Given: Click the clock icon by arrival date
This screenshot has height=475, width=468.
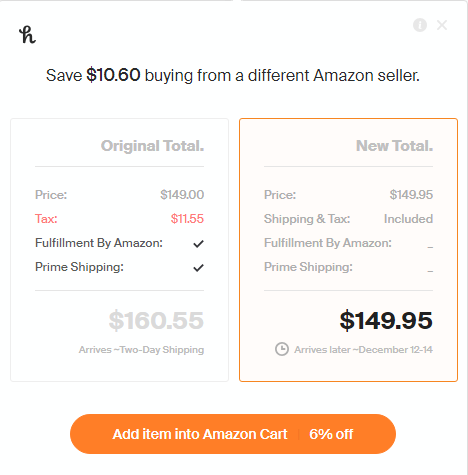Looking at the screenshot, I should pos(282,349).
